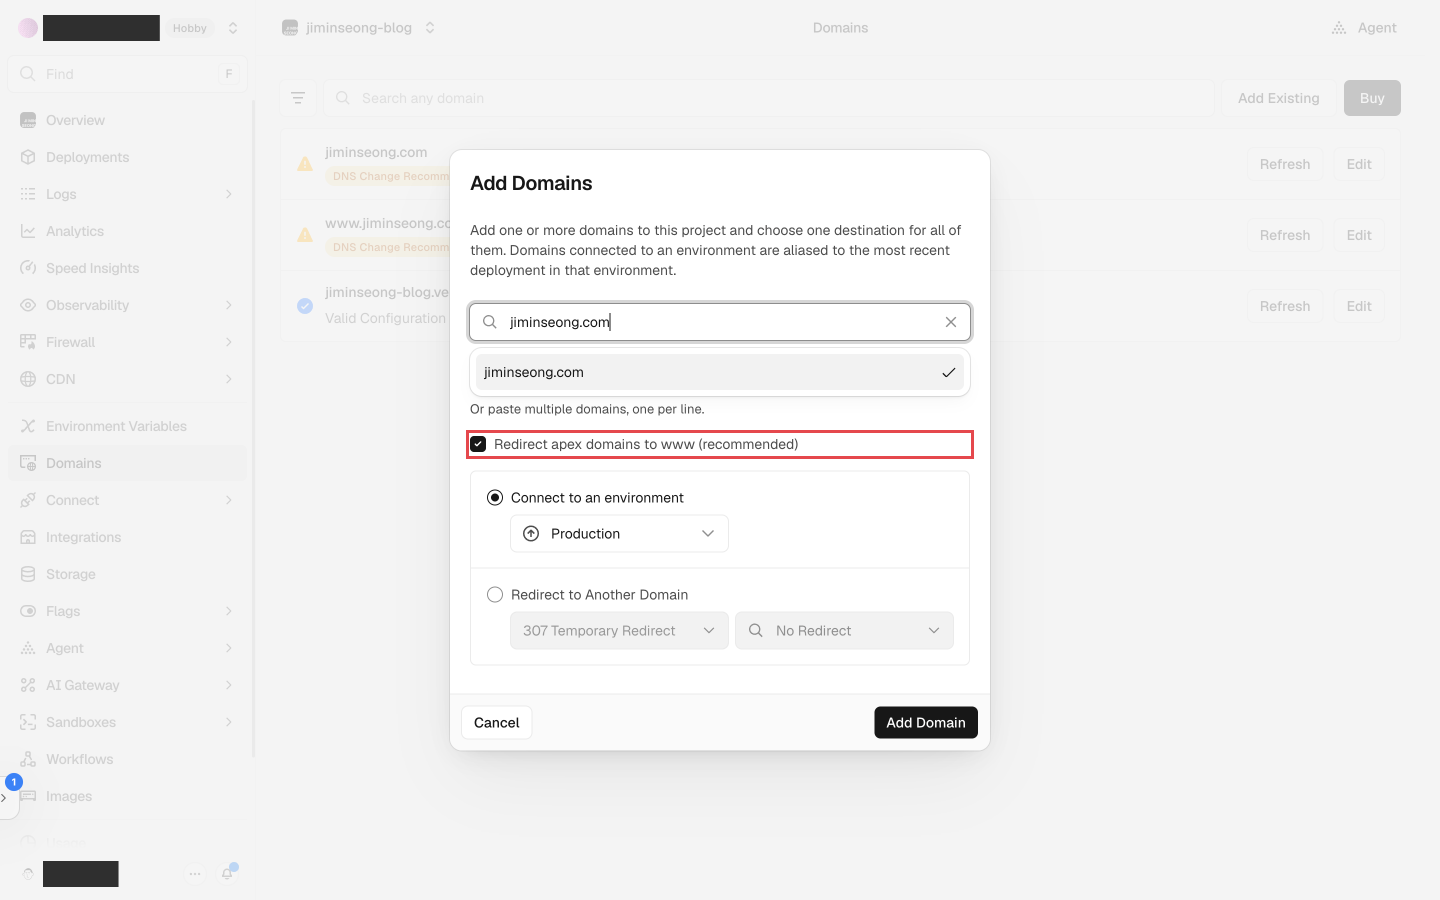Click the Deployments cube icon in sidebar
The image size is (1440, 900).
tap(28, 157)
